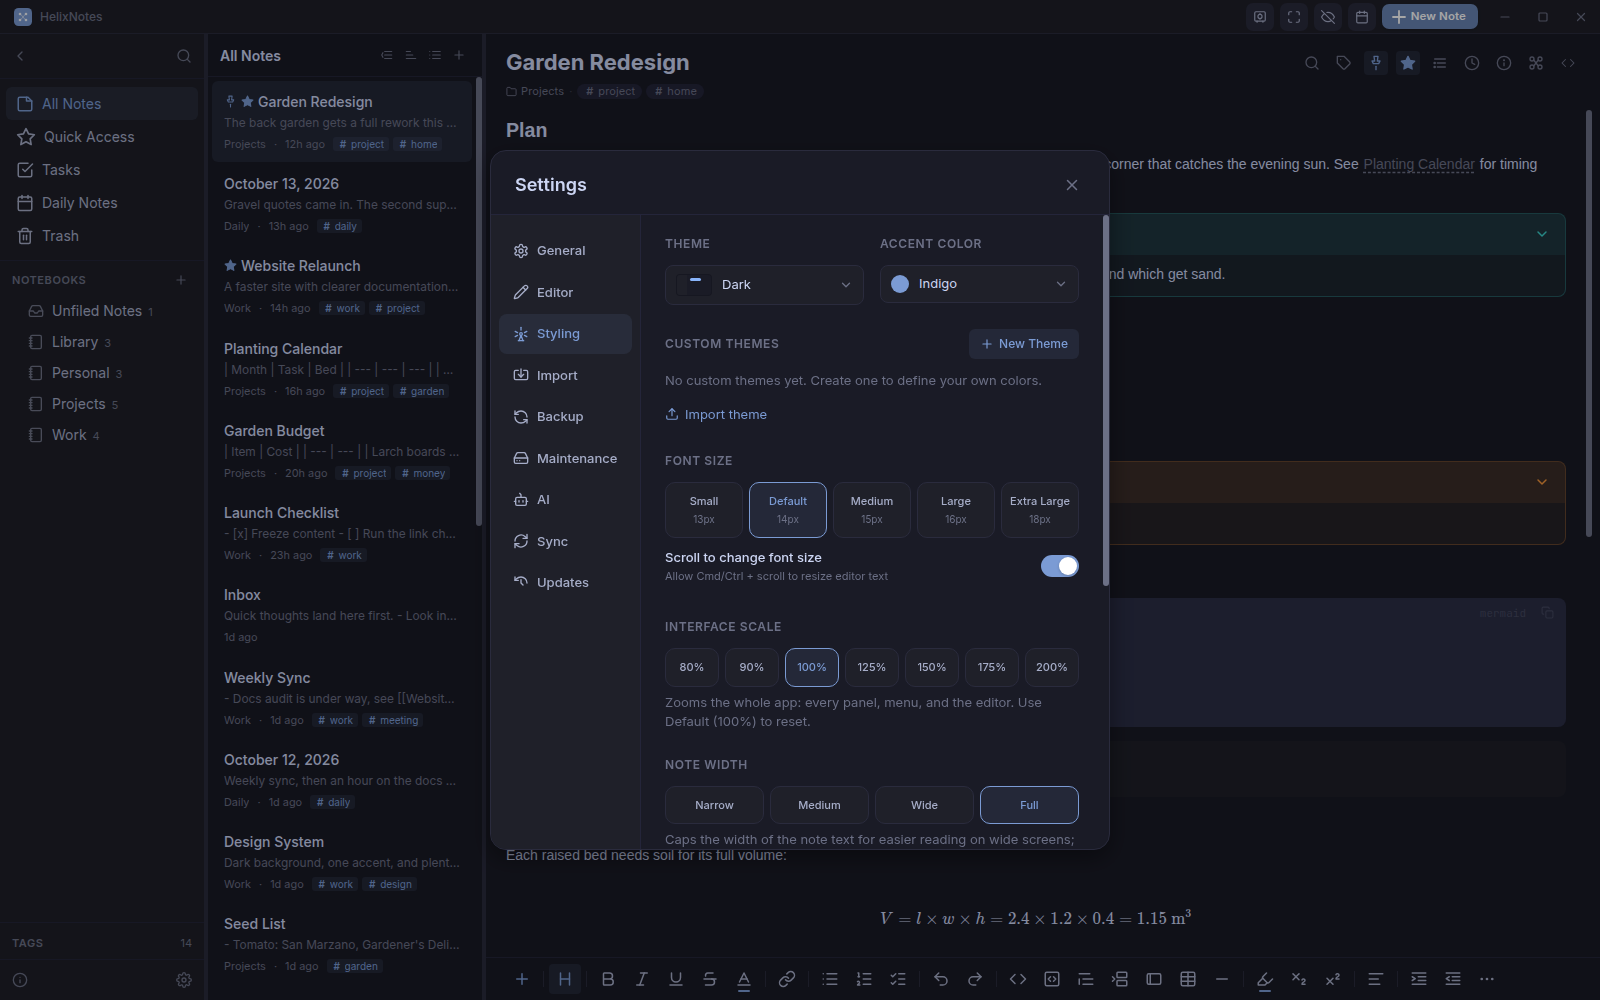Apply highlight from the toolbar
Screen dimensions: 1600x1000
tap(1265, 979)
